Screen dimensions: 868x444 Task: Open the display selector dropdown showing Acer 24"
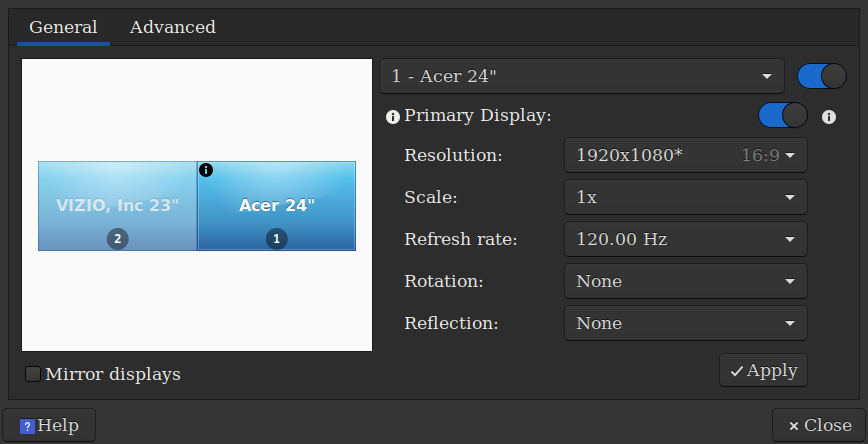582,76
